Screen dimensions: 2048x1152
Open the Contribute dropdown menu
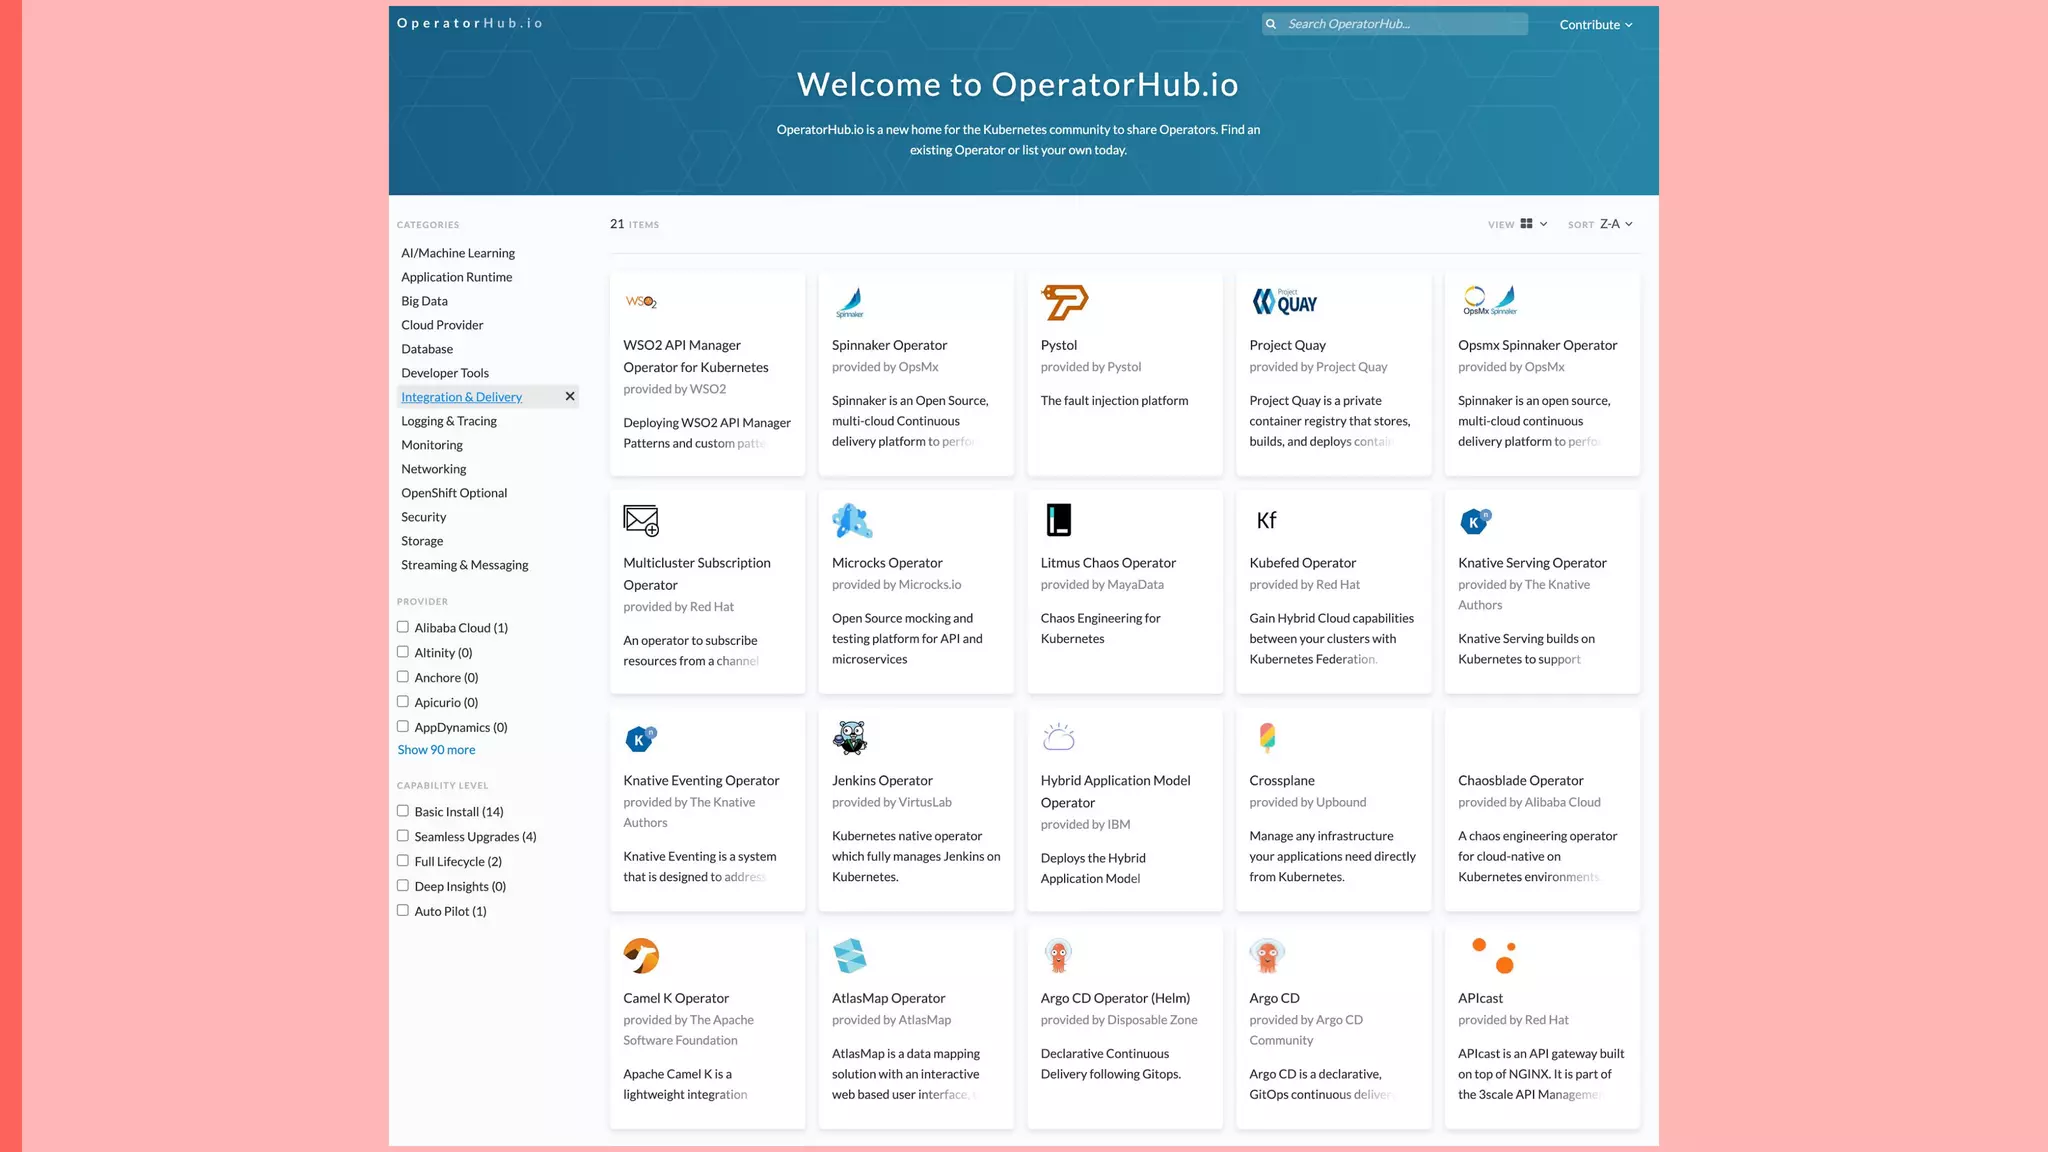[x=1595, y=25]
